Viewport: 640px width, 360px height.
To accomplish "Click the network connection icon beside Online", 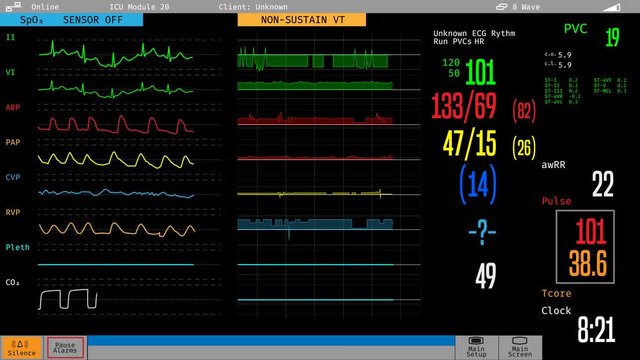I will click(13, 6).
